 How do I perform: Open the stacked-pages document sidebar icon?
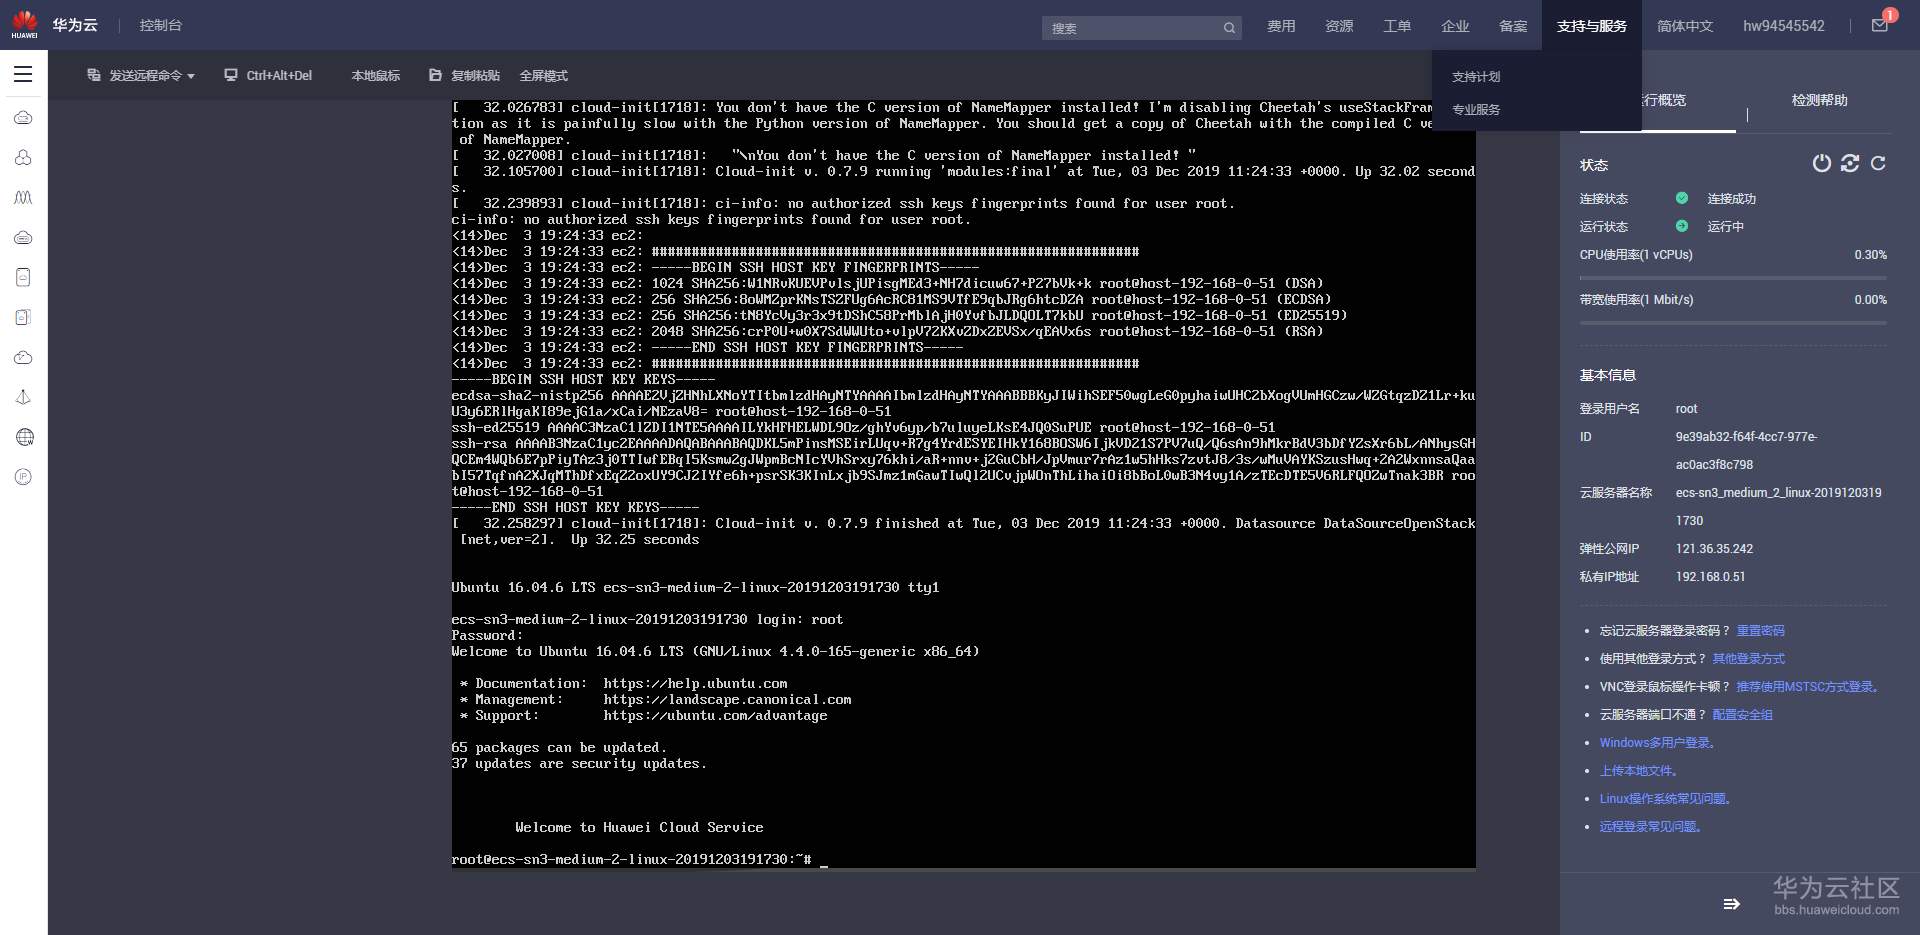(x=23, y=317)
